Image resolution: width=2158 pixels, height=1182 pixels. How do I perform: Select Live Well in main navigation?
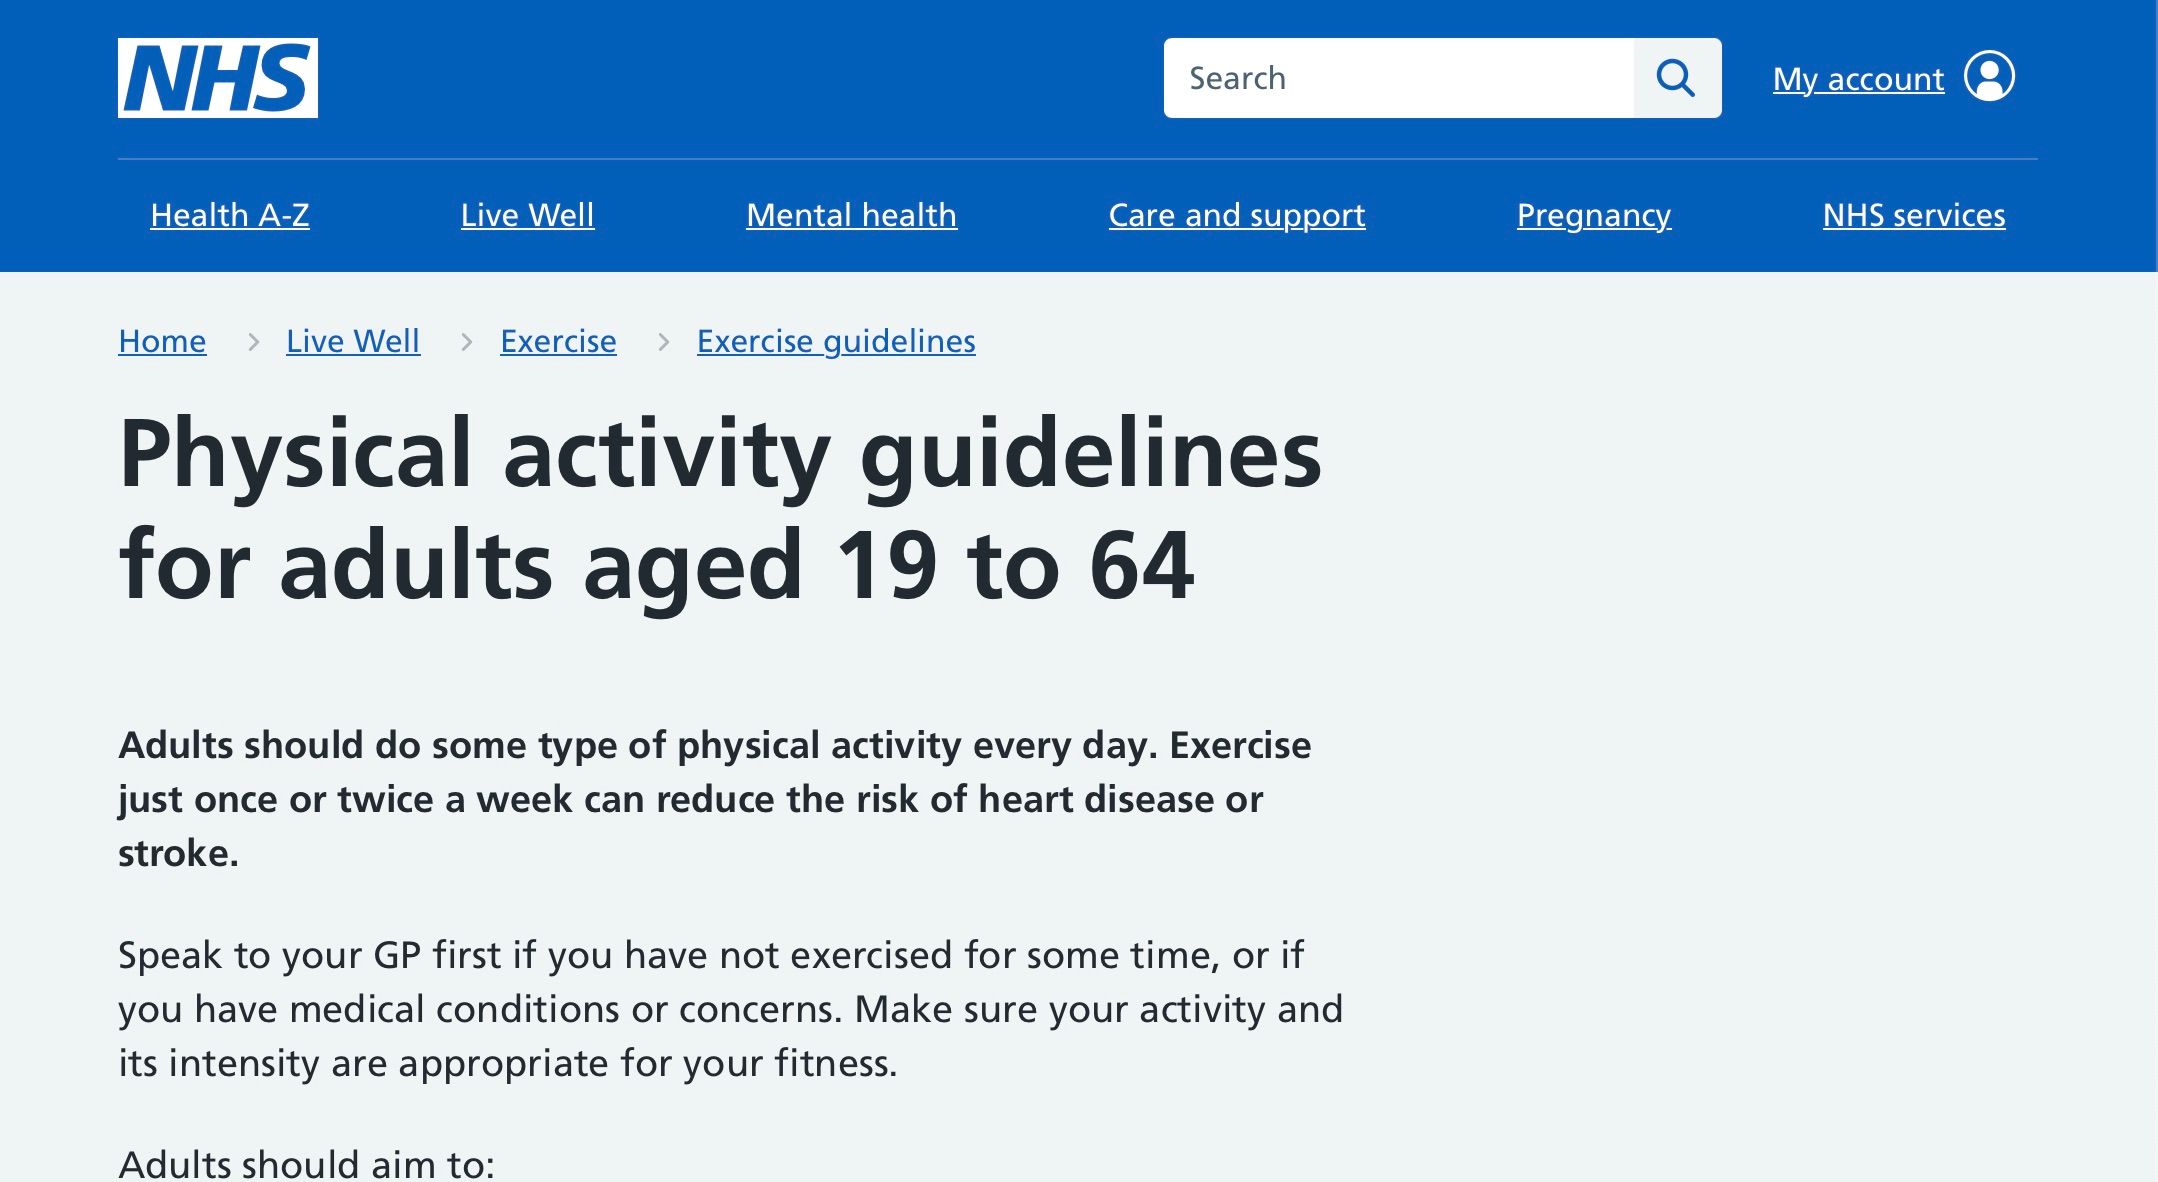click(x=527, y=215)
